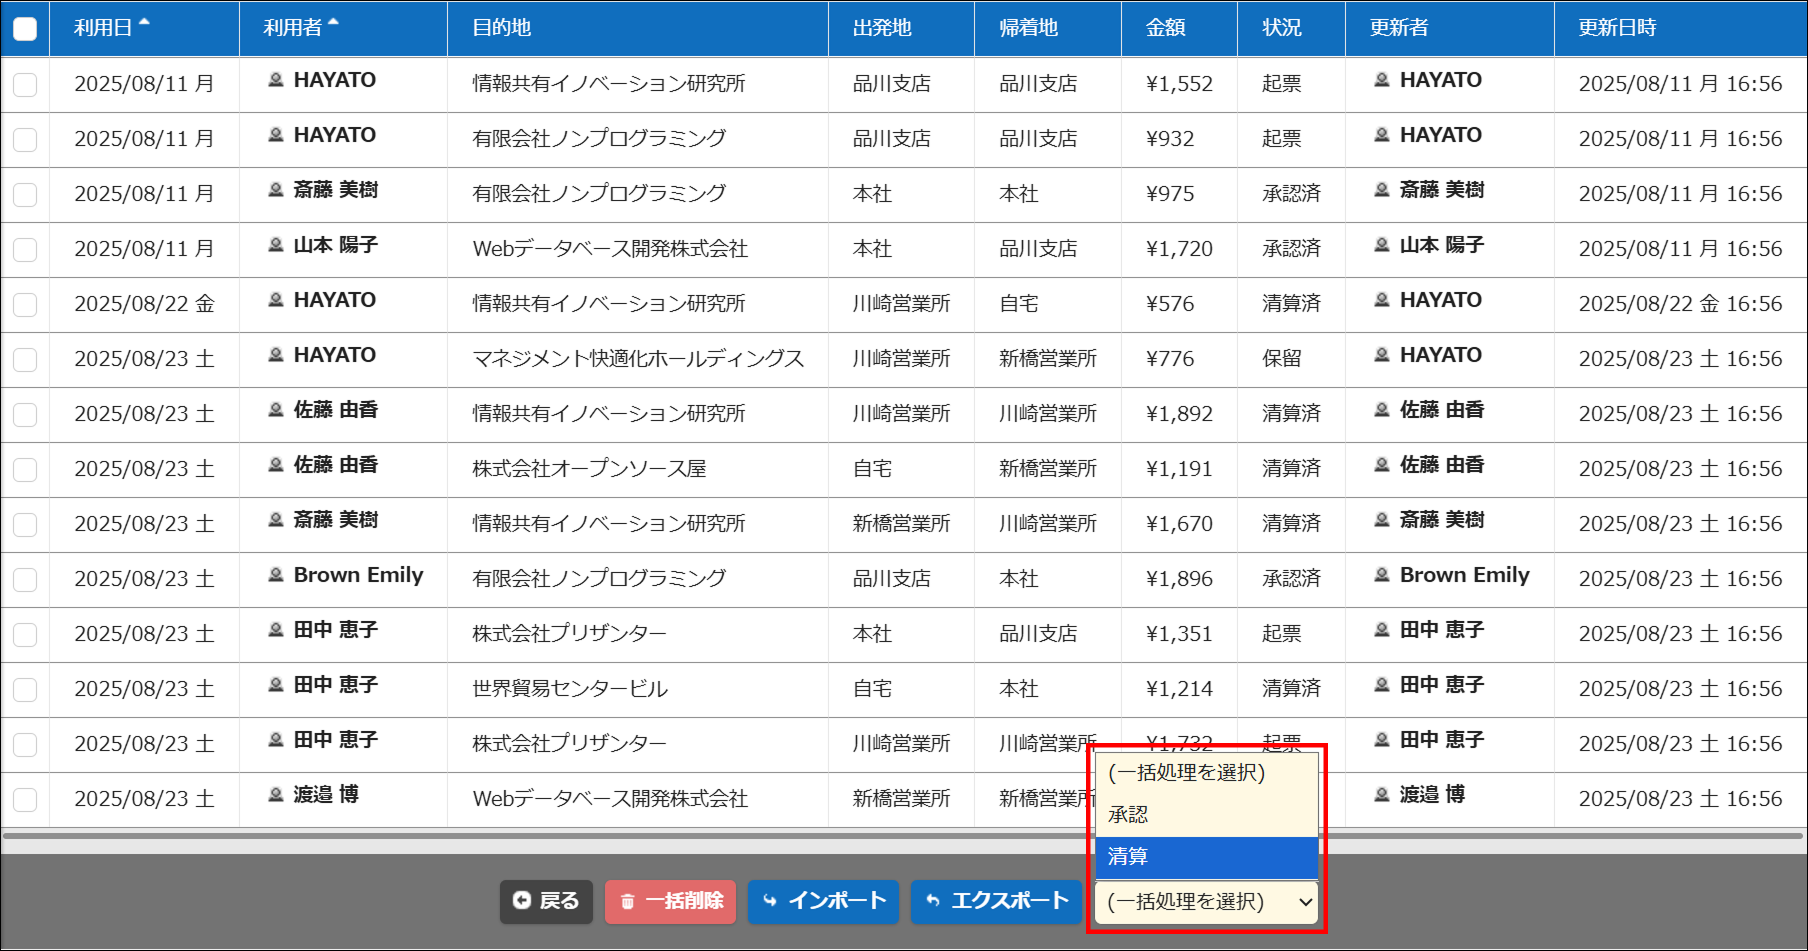Image resolution: width=1808 pixels, height=951 pixels.
Task: Click the arrow icon on インポート
Action: point(770,901)
